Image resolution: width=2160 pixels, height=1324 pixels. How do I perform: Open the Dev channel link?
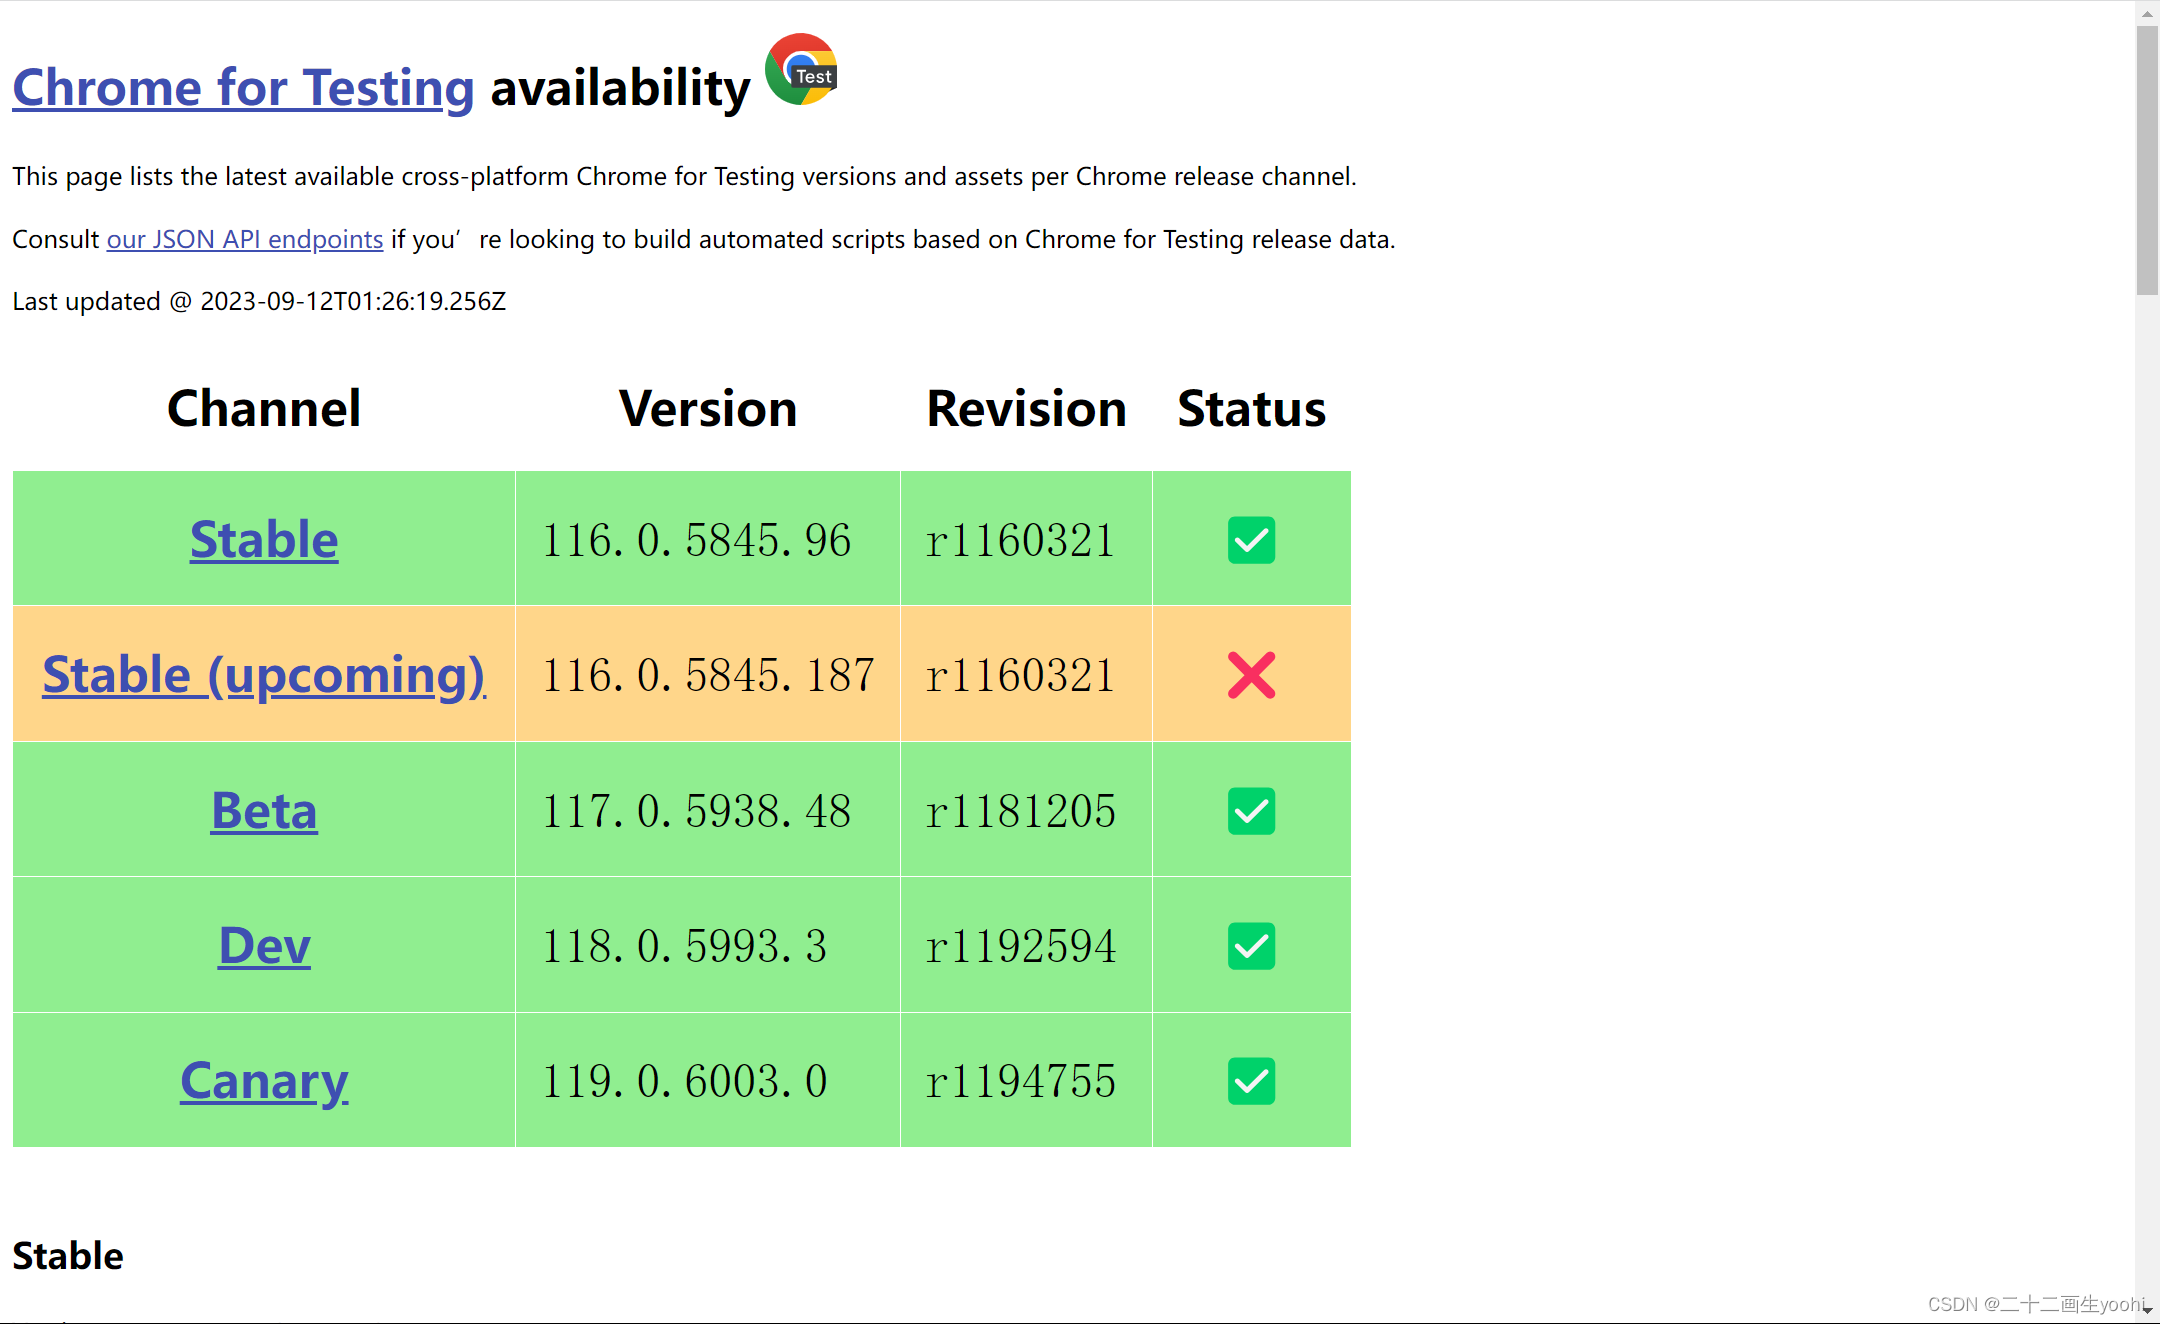click(x=263, y=946)
